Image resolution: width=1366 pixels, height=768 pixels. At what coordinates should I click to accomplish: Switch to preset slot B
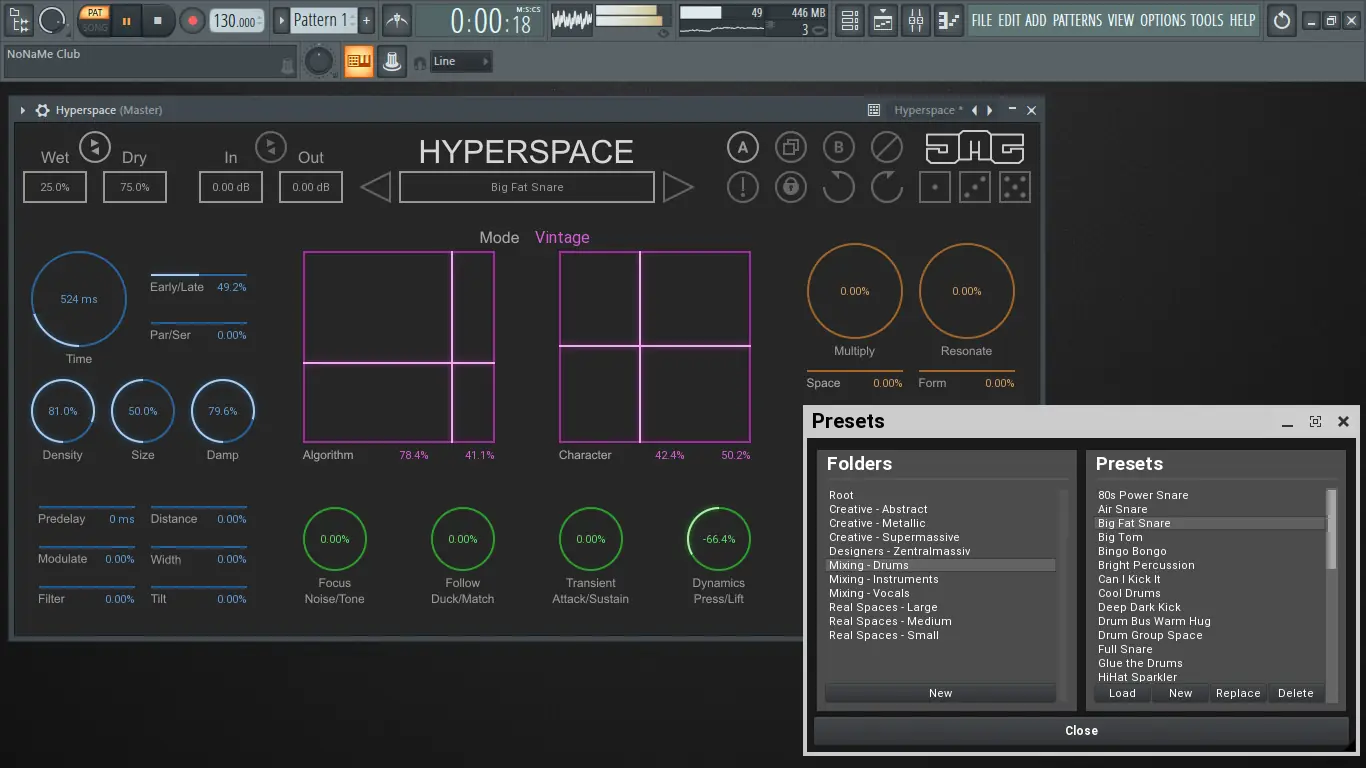click(838, 148)
